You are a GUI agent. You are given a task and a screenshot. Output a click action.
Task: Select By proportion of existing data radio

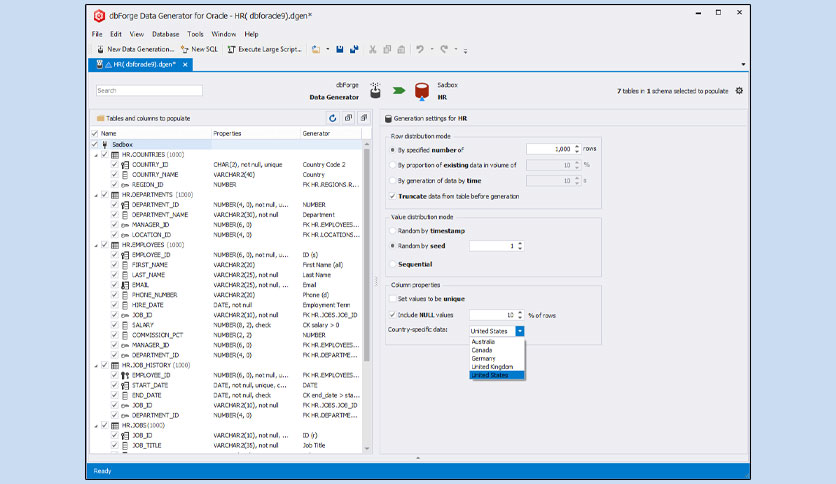393,165
